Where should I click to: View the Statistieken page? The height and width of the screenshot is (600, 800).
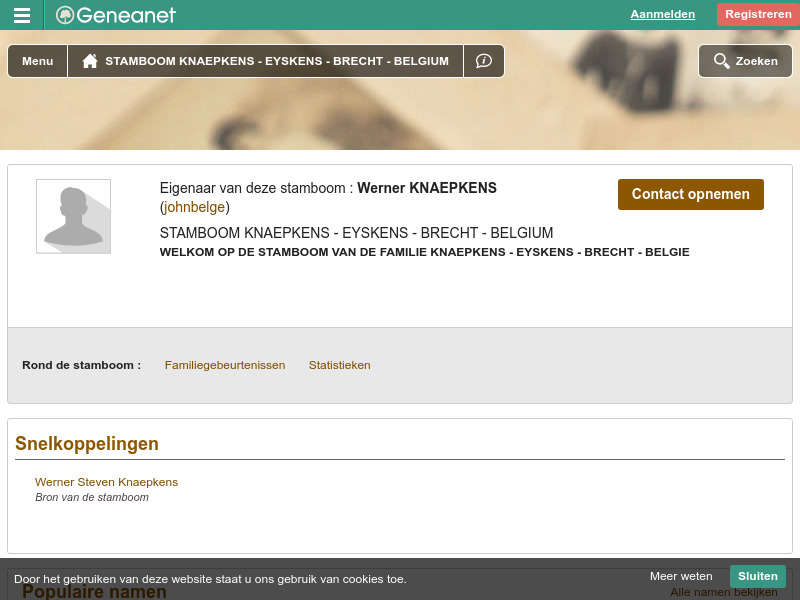pos(339,365)
